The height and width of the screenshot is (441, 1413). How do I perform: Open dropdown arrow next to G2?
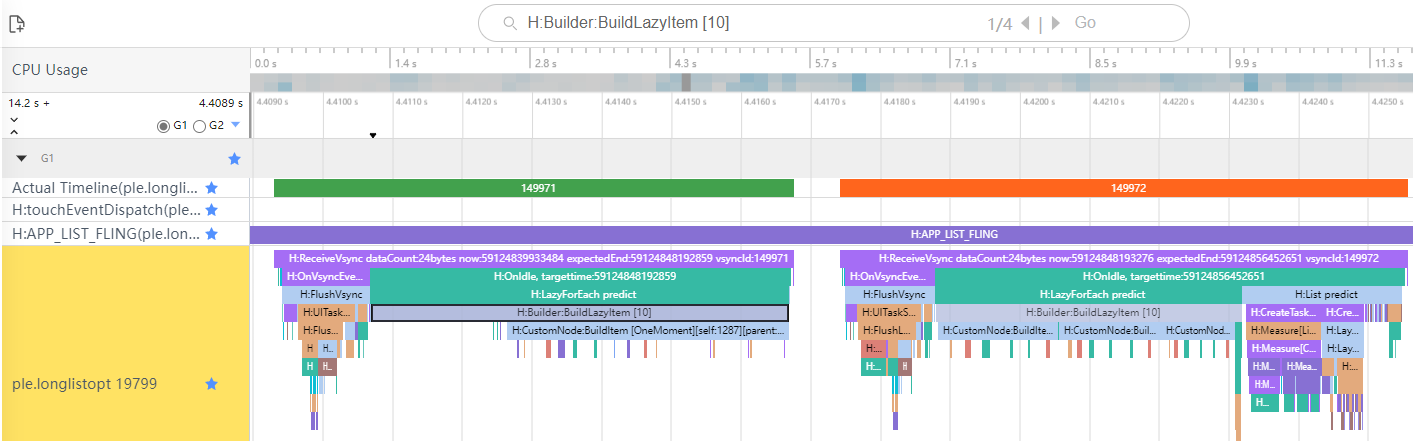[236, 125]
